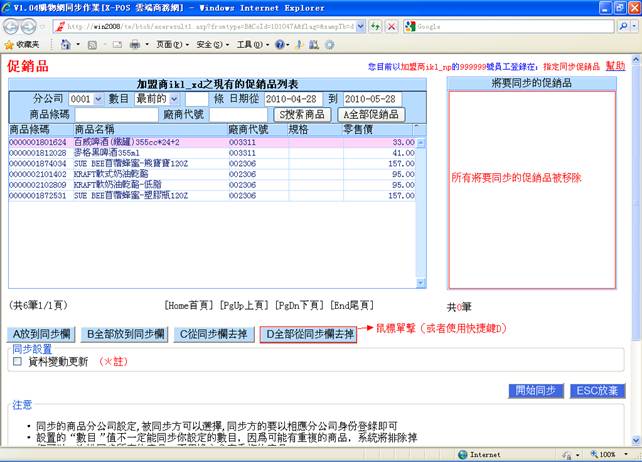Click the printer icon in toolbar
Screen dimensions: 642x462
tap(136, 45)
